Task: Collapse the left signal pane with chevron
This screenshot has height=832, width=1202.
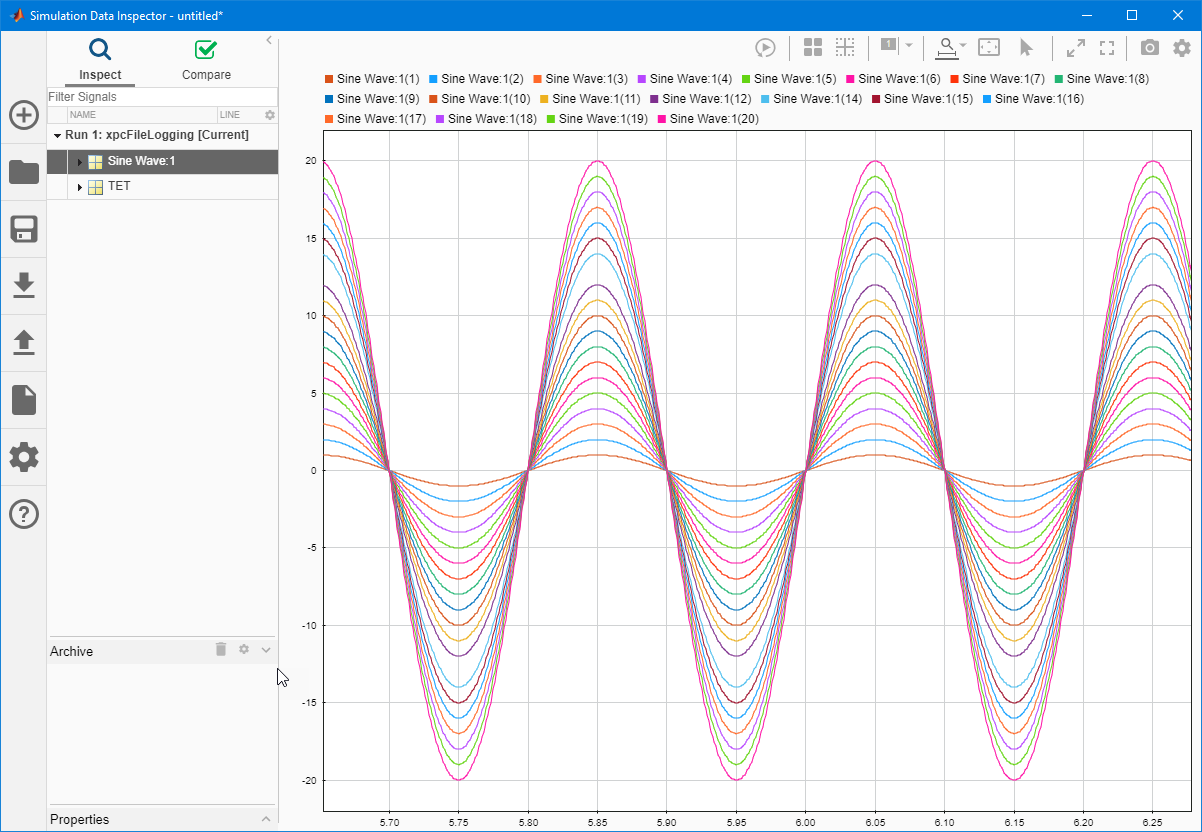Action: tap(269, 40)
